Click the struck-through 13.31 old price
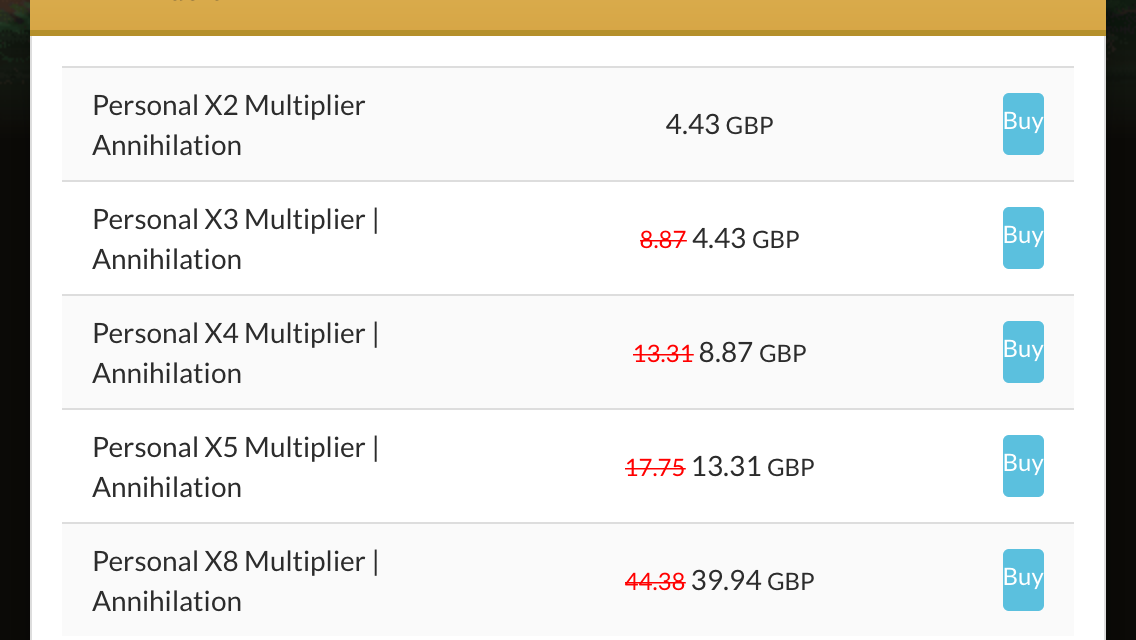 pyautogui.click(x=663, y=353)
